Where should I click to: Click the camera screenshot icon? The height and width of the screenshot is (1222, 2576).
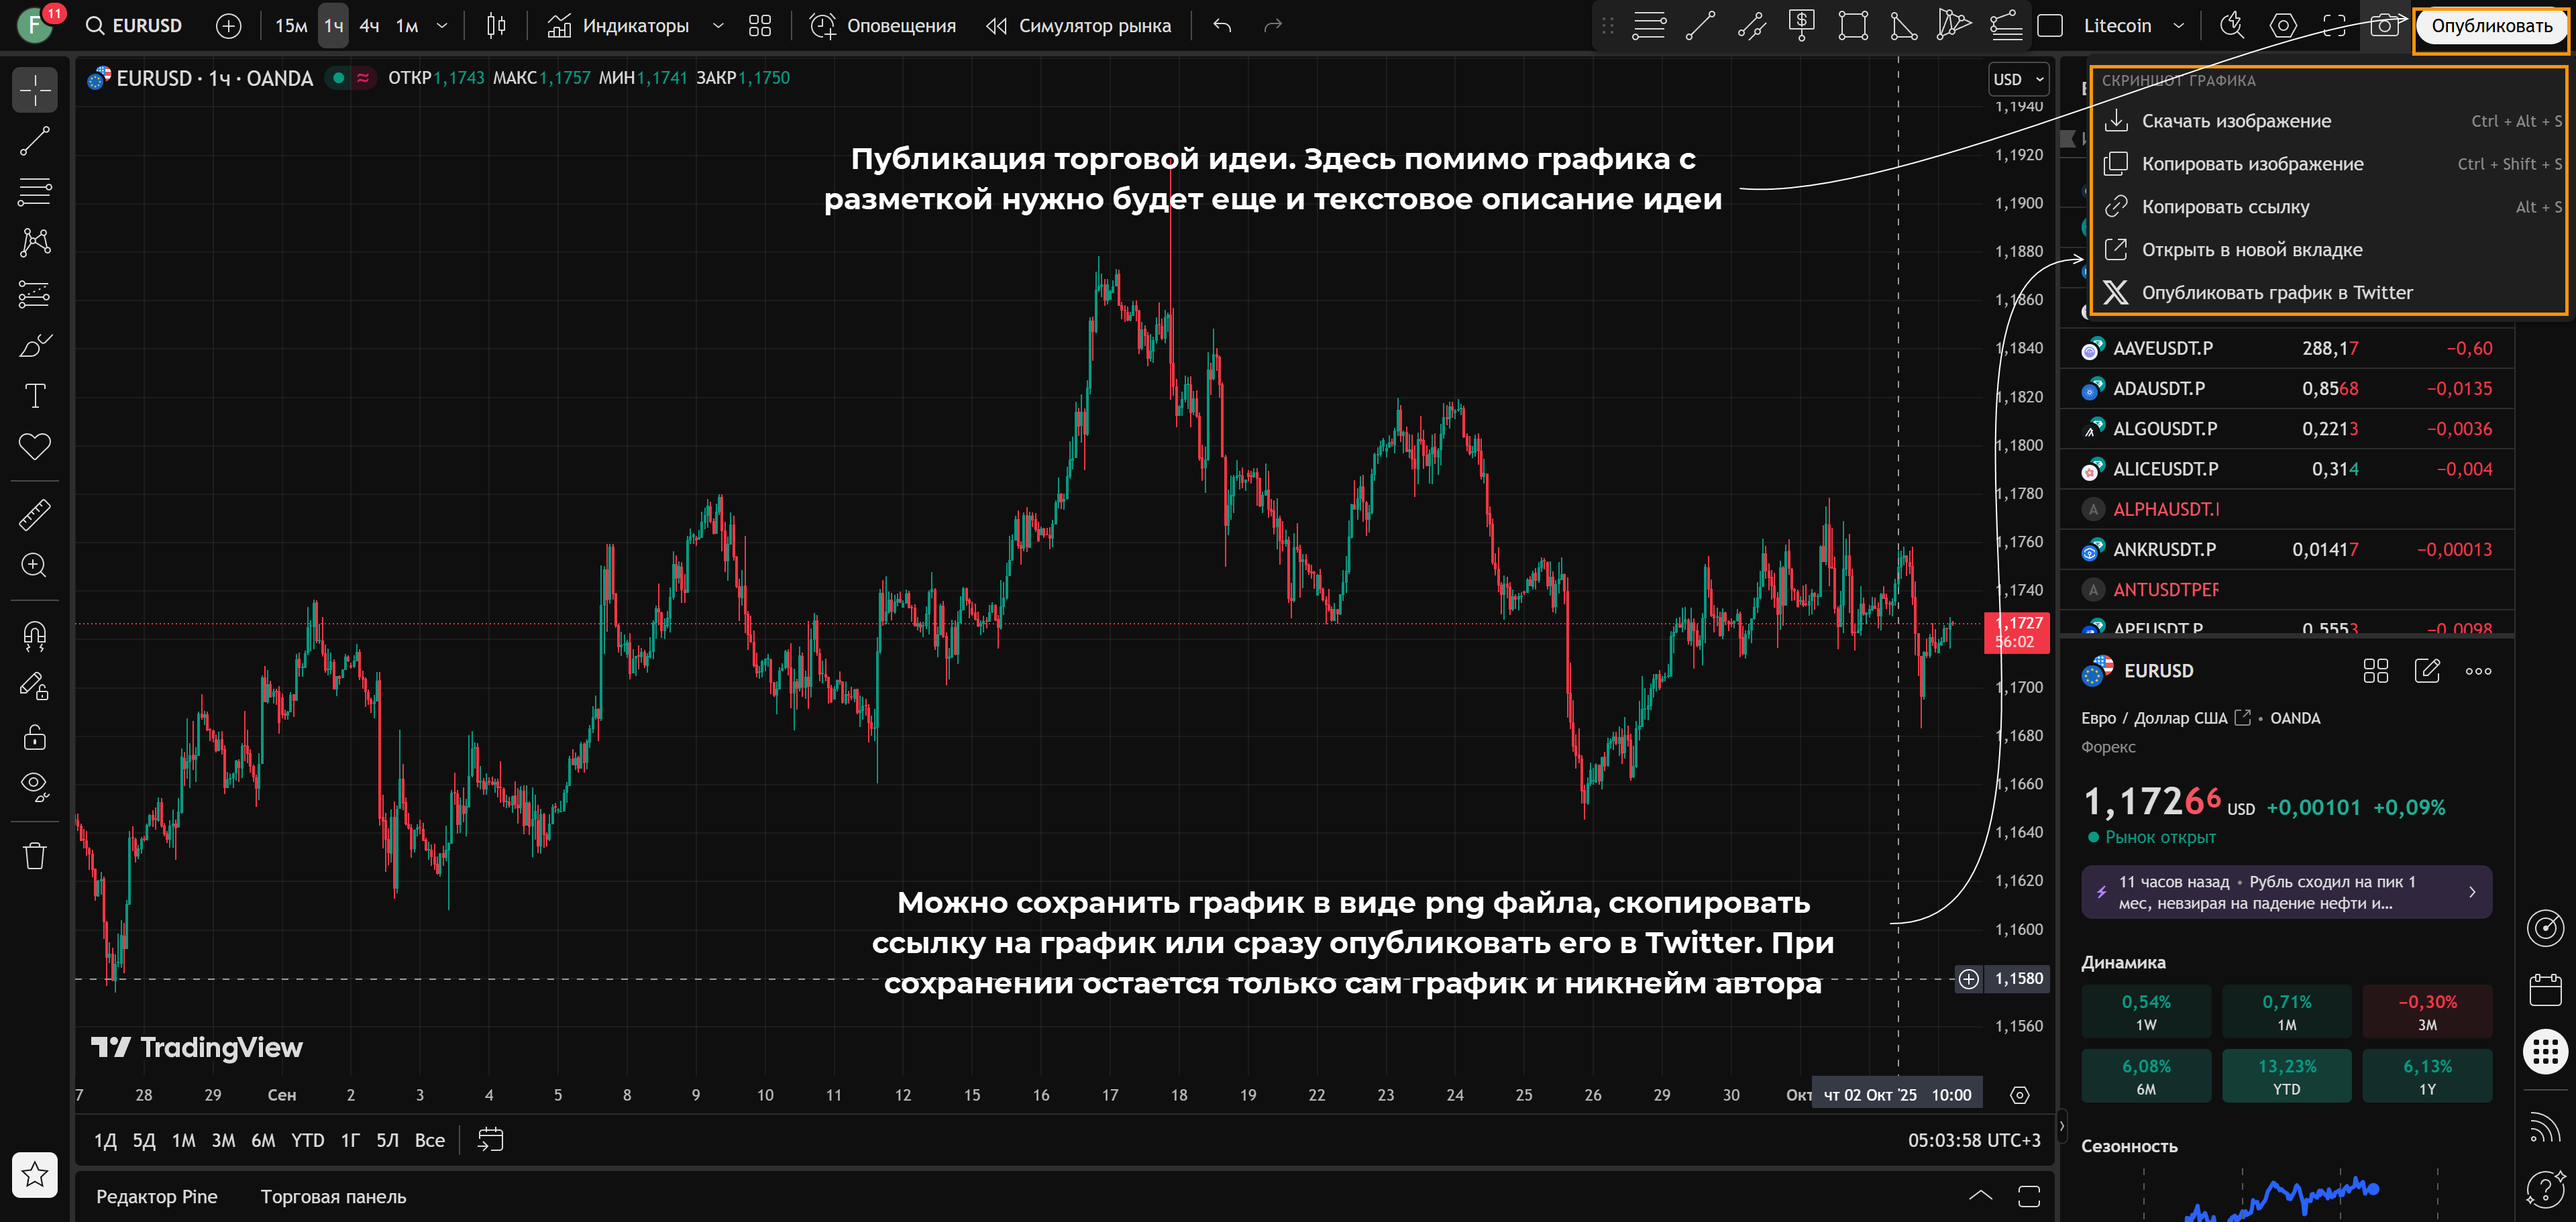coord(2385,26)
